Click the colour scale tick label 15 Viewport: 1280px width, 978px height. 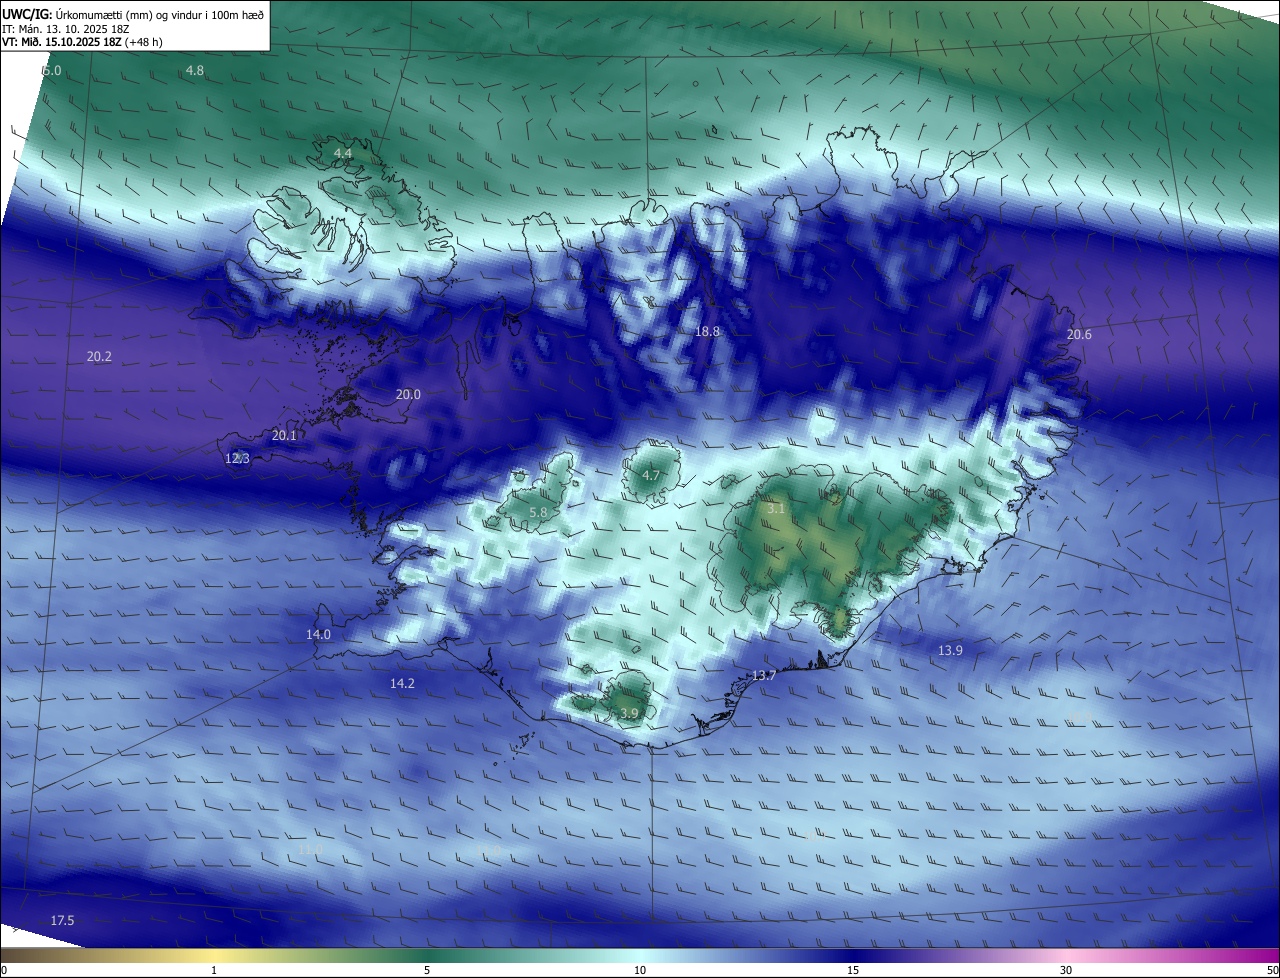853,970
